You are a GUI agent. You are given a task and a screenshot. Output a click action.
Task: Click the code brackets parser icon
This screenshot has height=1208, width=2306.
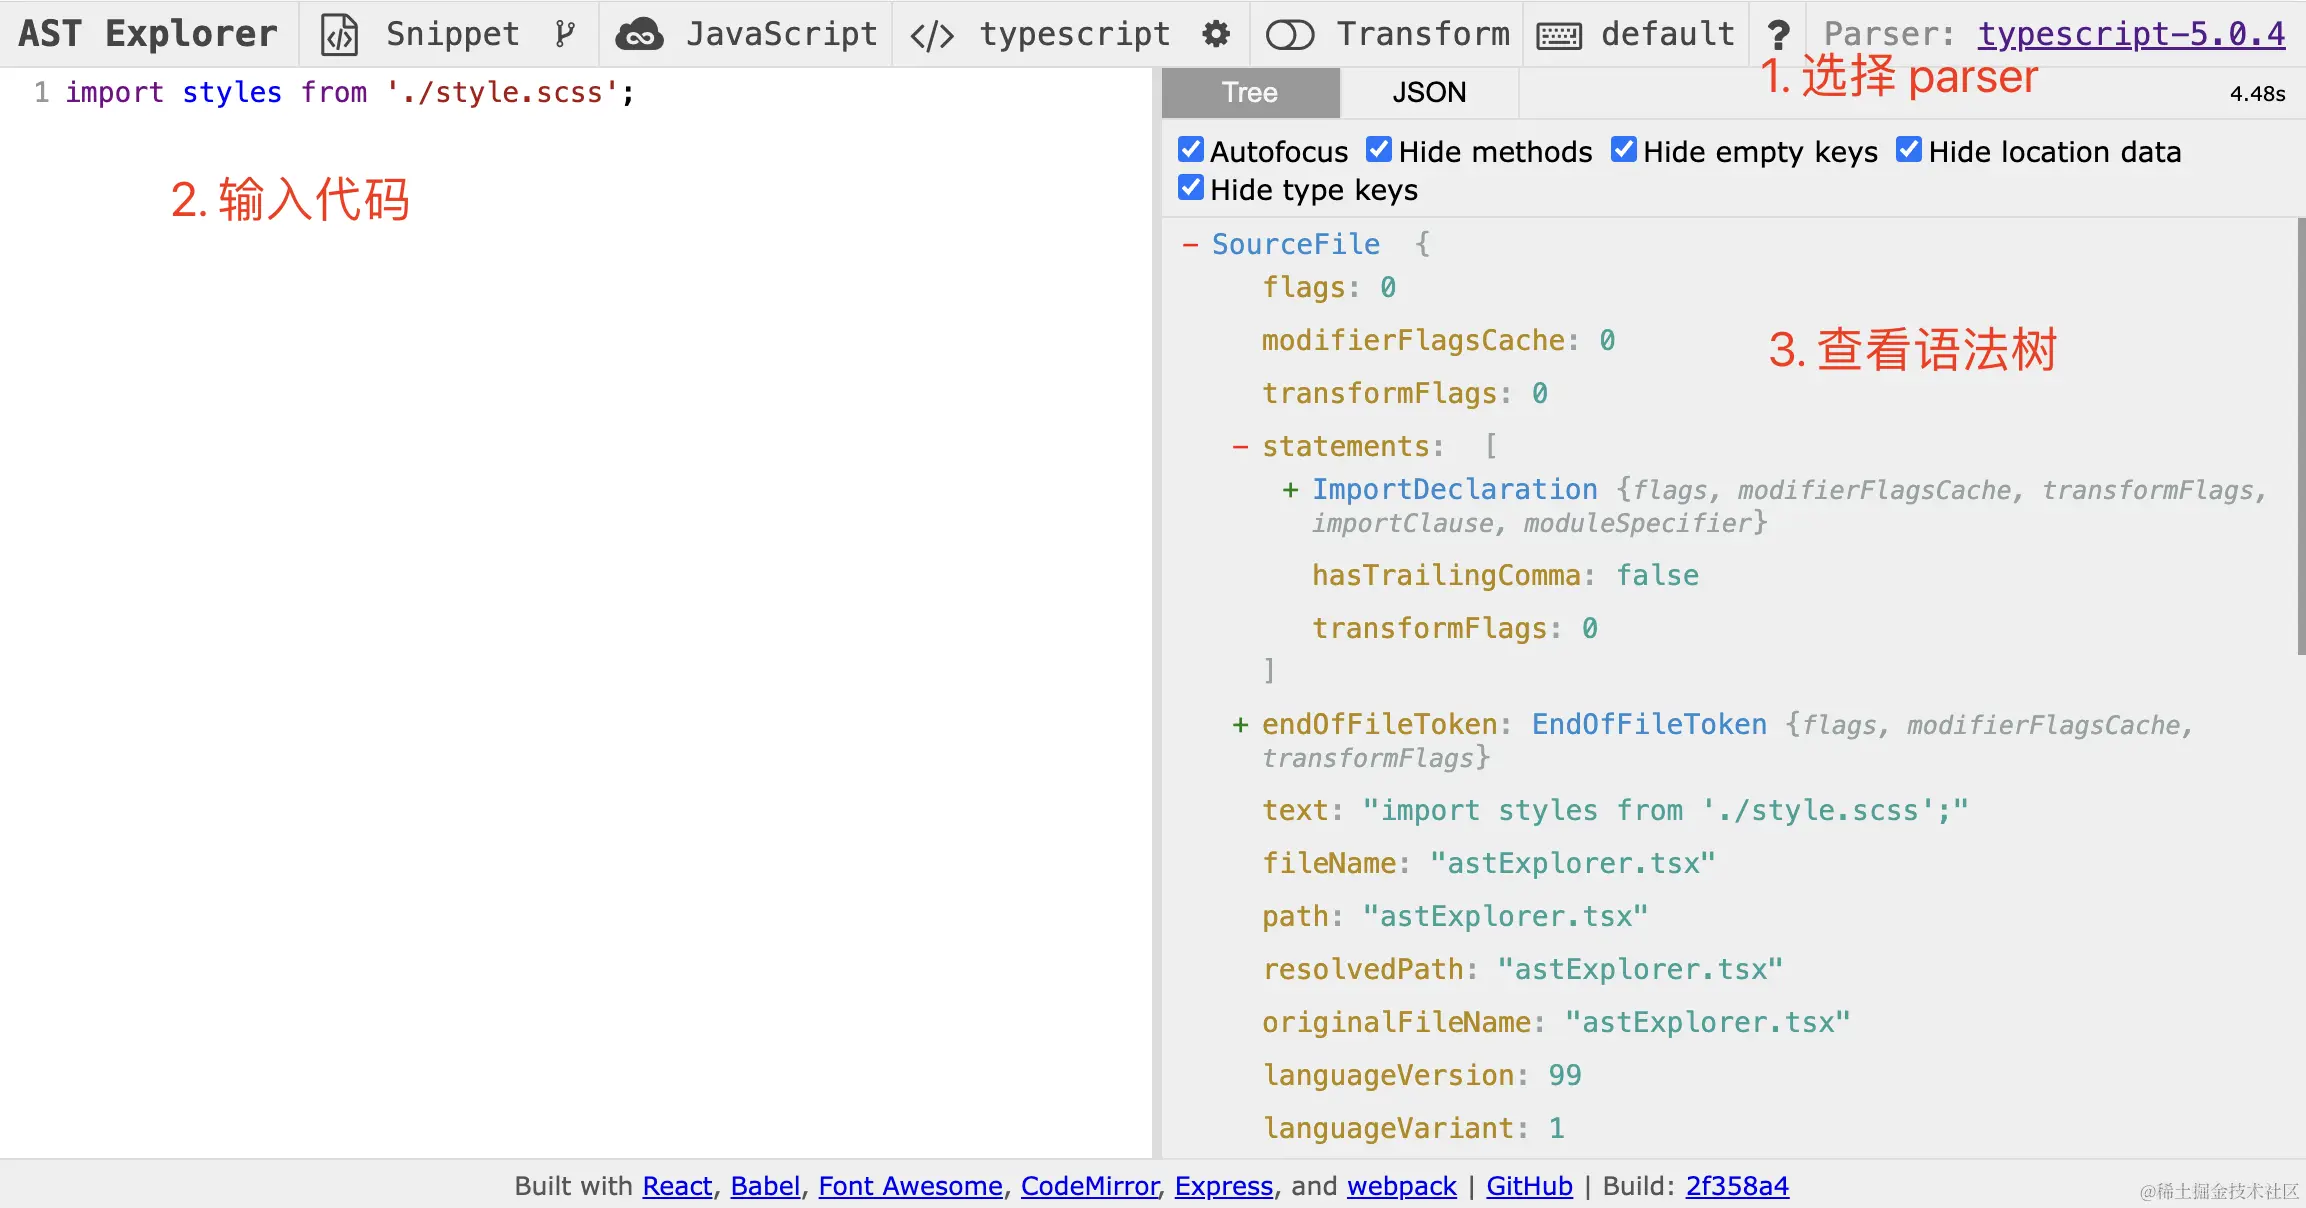point(932,36)
